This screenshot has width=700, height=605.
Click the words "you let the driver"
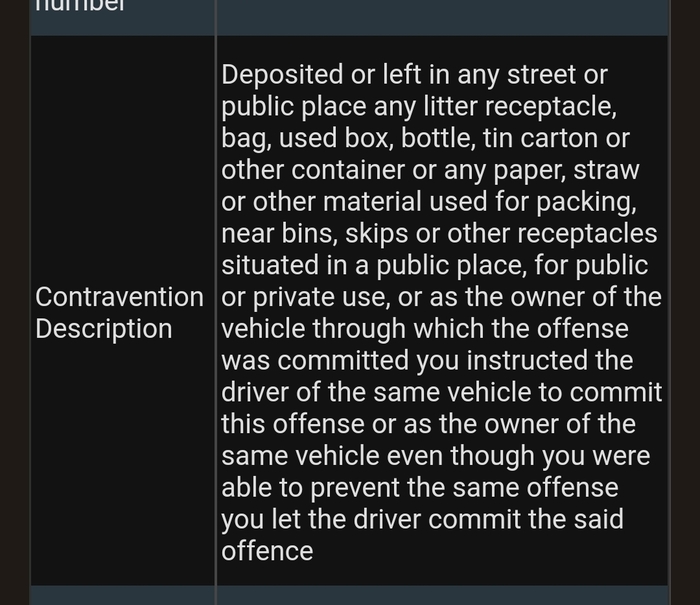click(x=340, y=520)
